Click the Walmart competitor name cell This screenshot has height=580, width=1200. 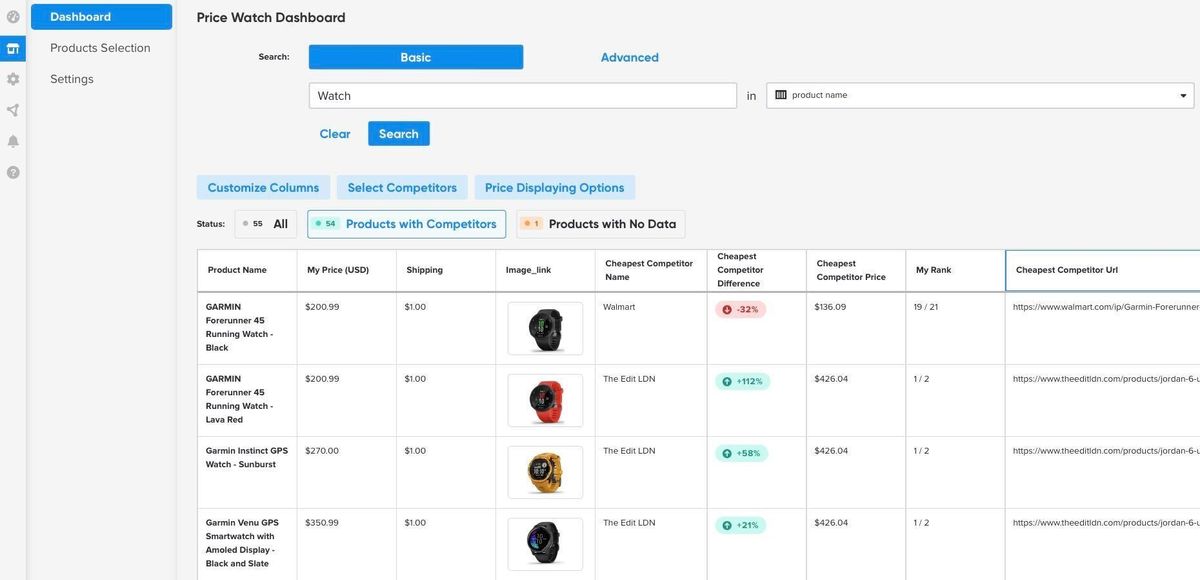[x=619, y=307]
